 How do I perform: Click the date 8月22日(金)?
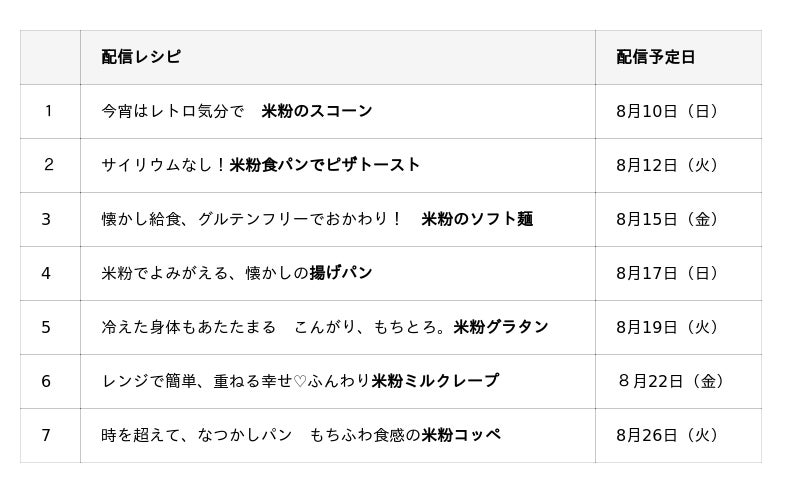[x=671, y=381]
